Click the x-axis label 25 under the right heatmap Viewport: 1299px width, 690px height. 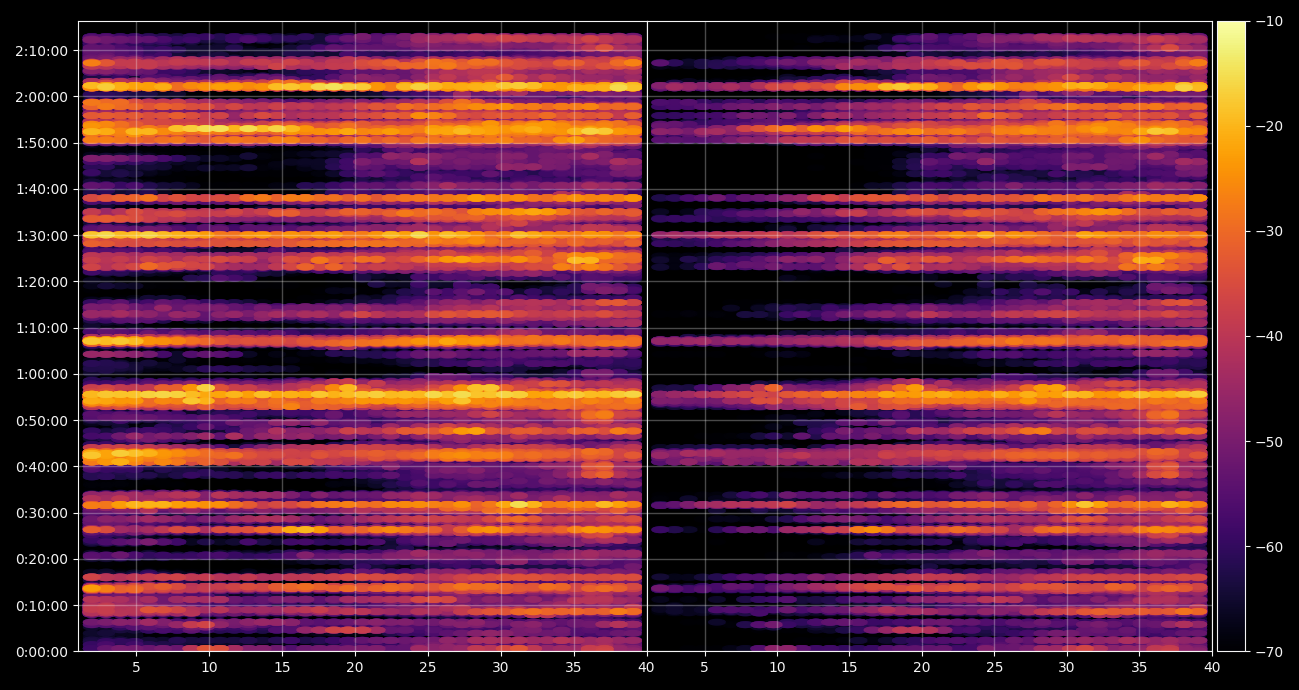pos(995,668)
